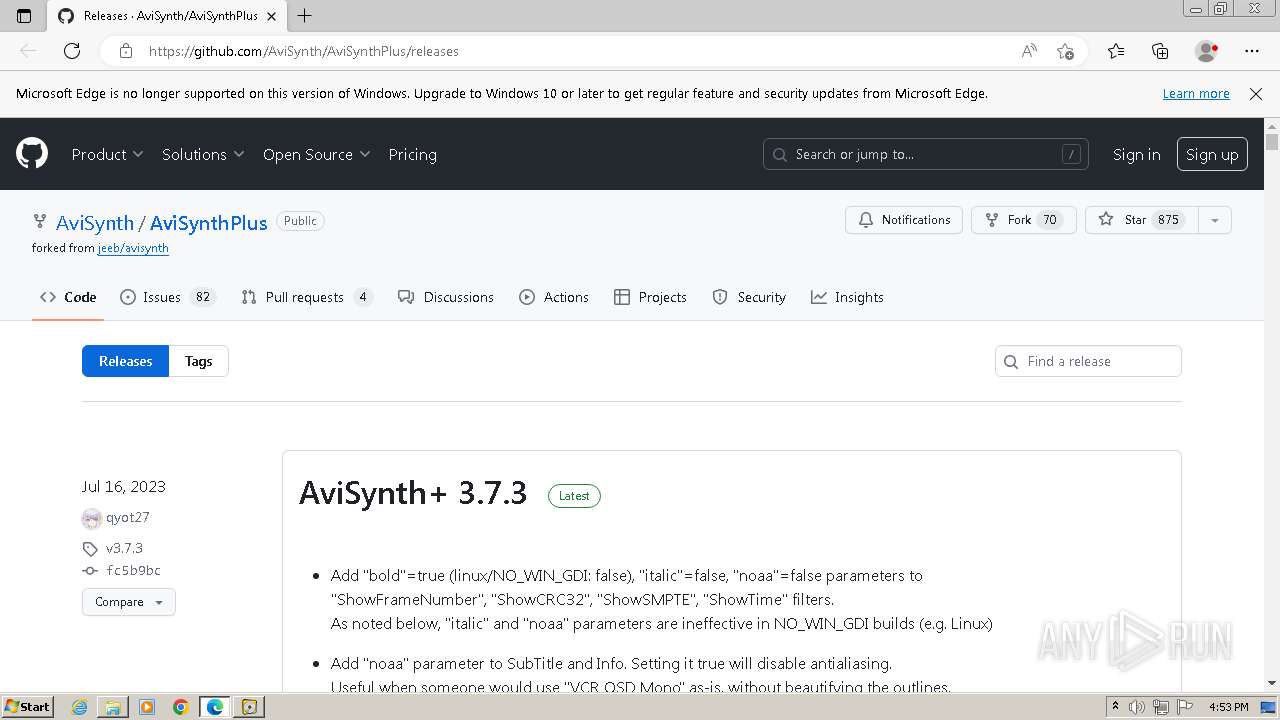Dismiss the Edge unsupported notification bar
Viewport: 1280px width, 720px height.
[1256, 94]
